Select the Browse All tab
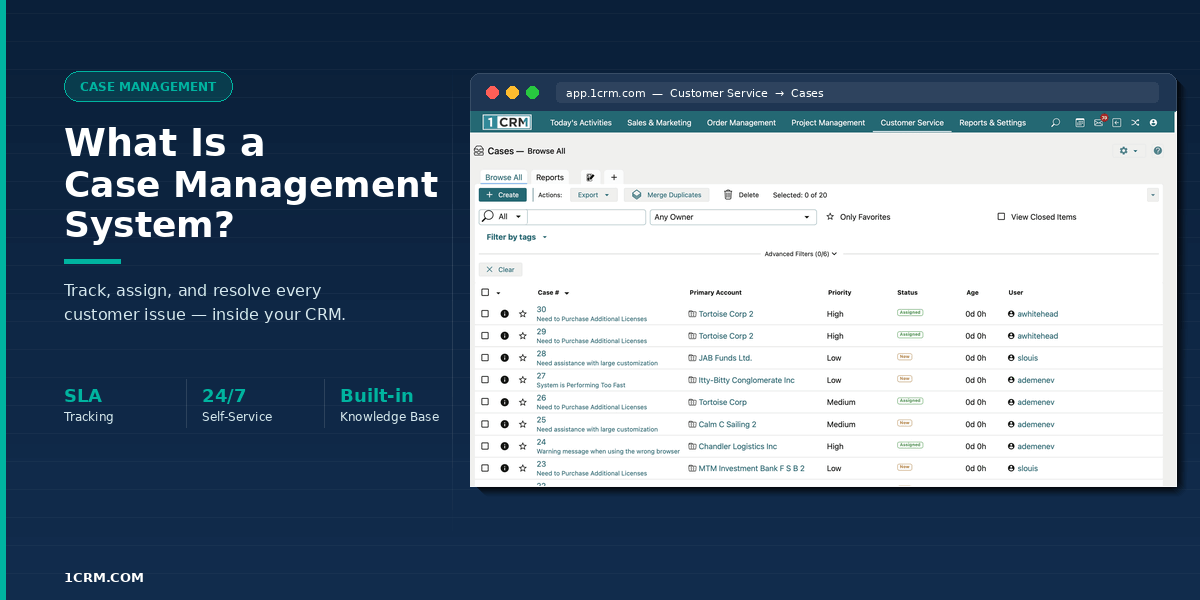The height and width of the screenshot is (600, 1200). coord(504,177)
